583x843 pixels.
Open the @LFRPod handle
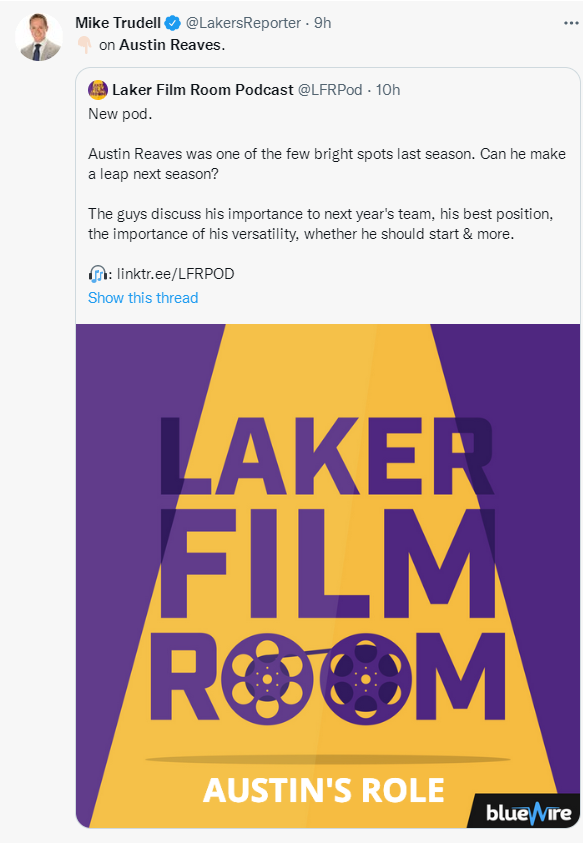click(330, 90)
